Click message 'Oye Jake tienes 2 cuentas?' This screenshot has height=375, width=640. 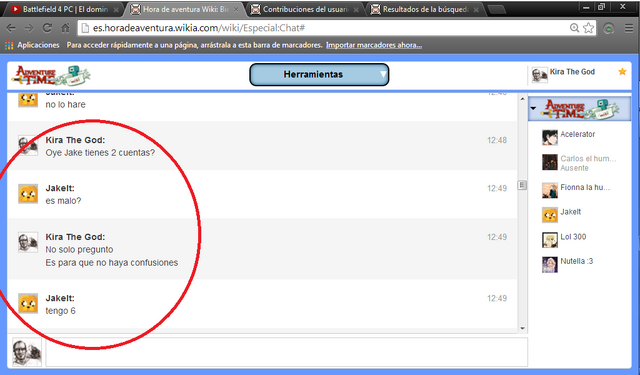point(100,153)
